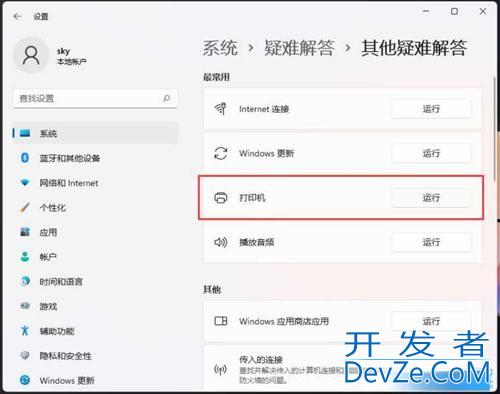Open the sky user profile avatar
The image size is (500, 394).
(31, 55)
